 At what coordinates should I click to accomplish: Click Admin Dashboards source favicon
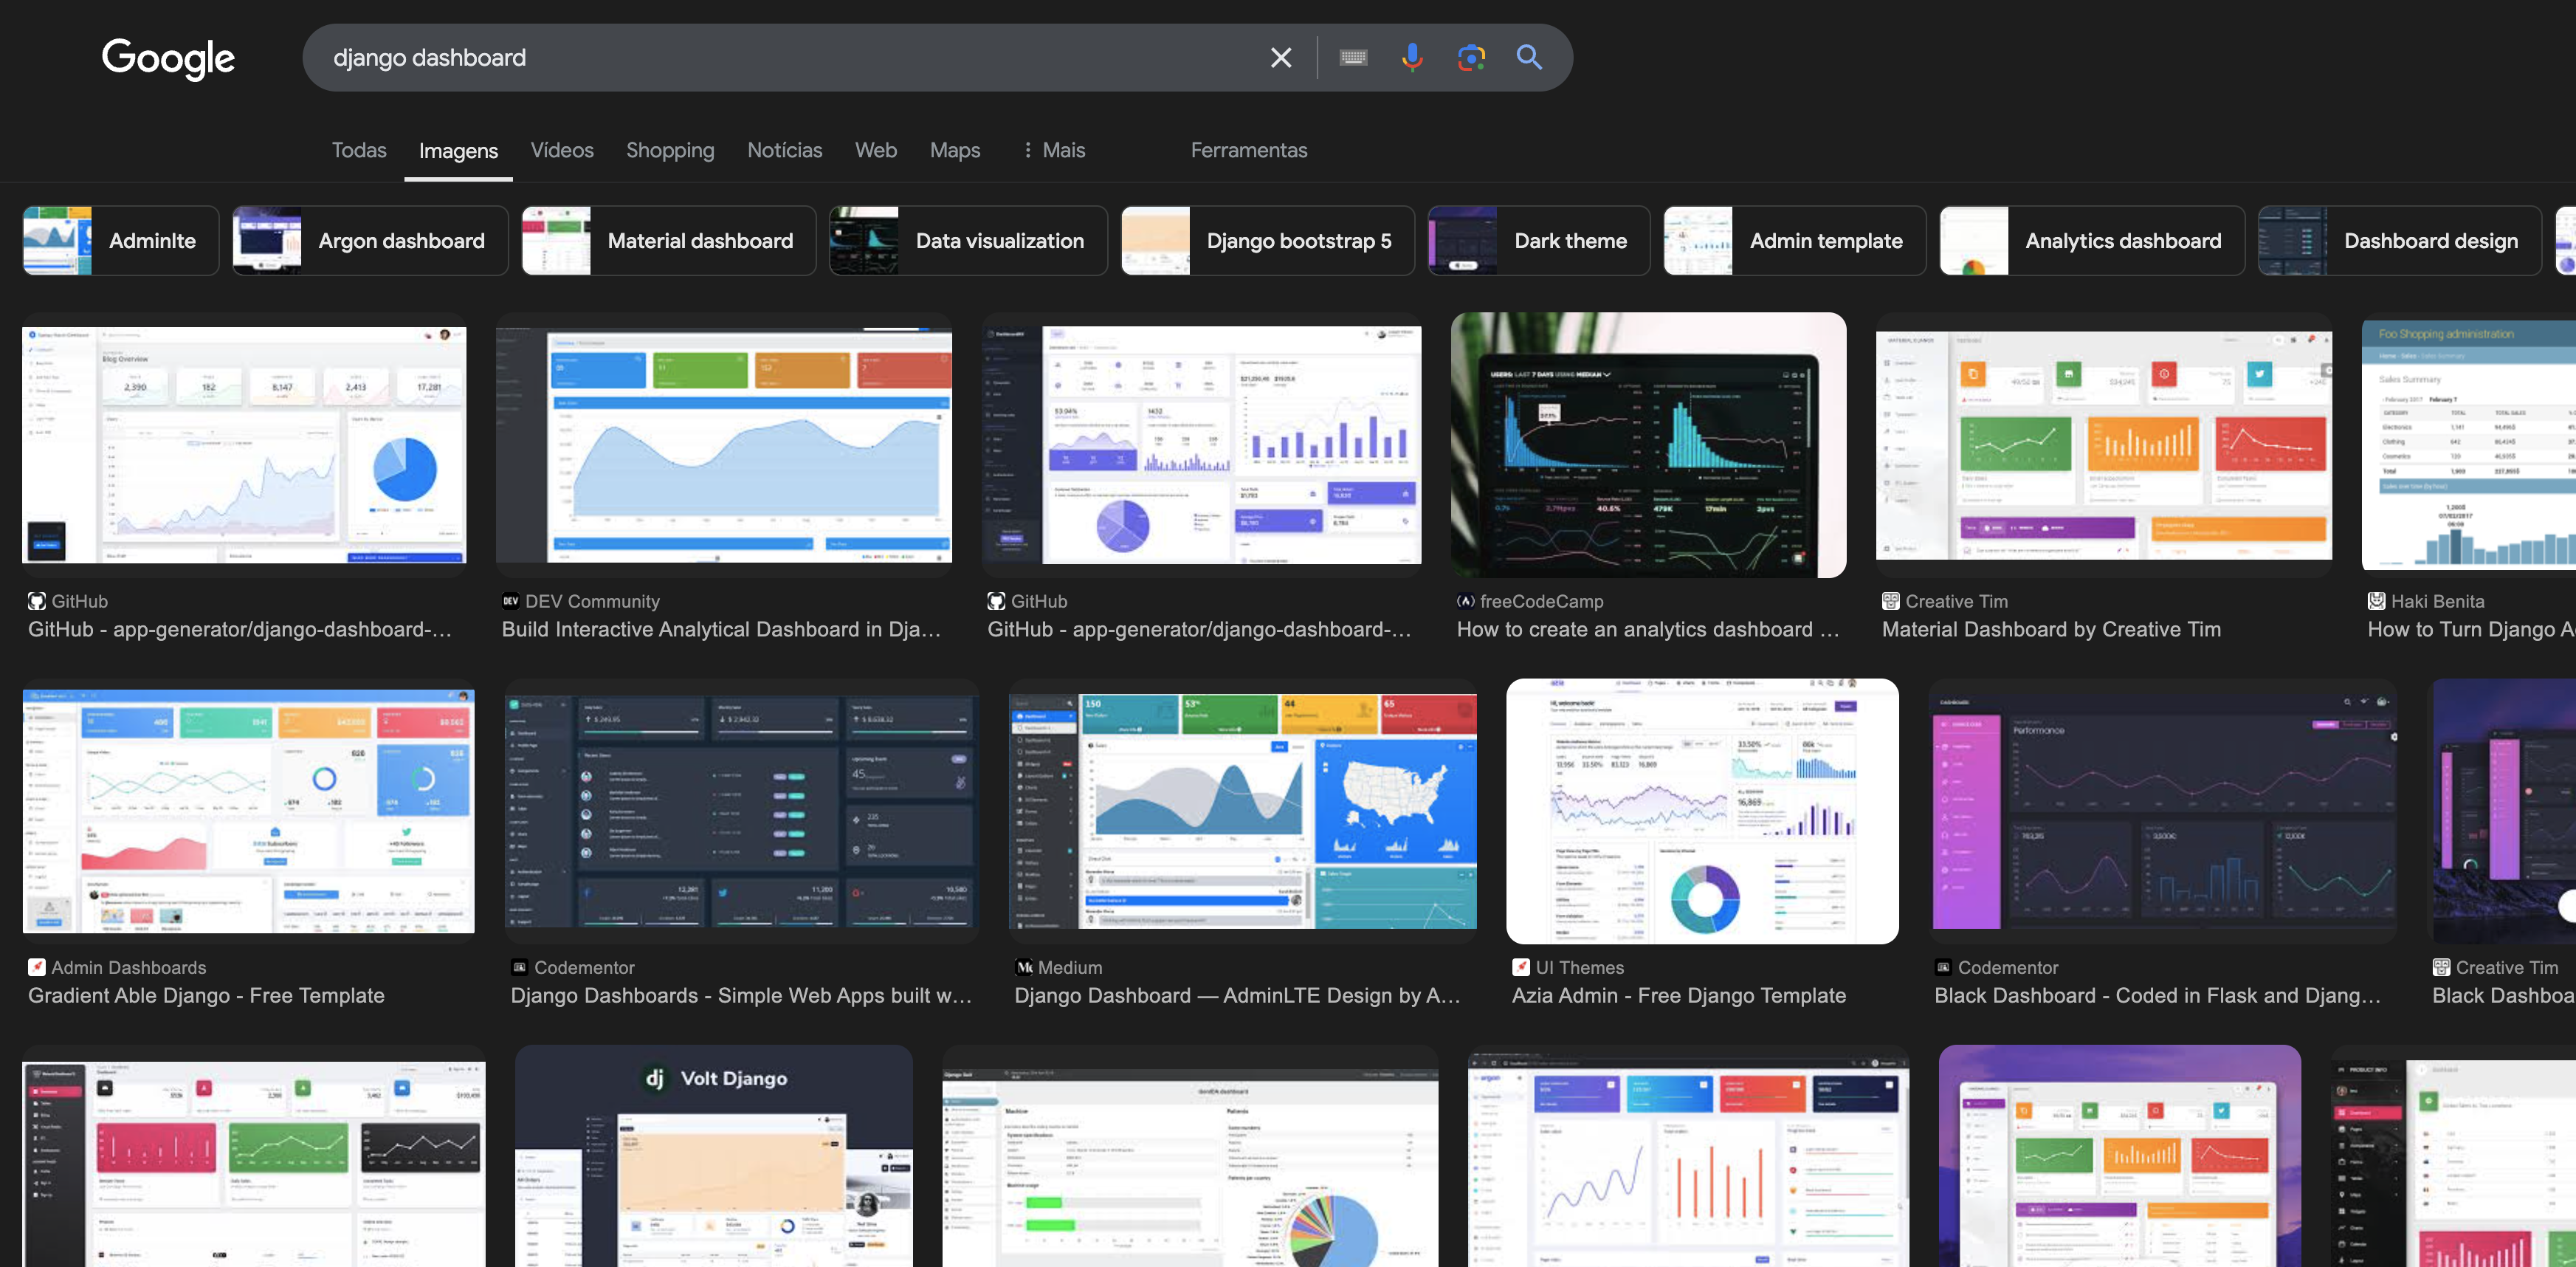[x=36, y=967]
